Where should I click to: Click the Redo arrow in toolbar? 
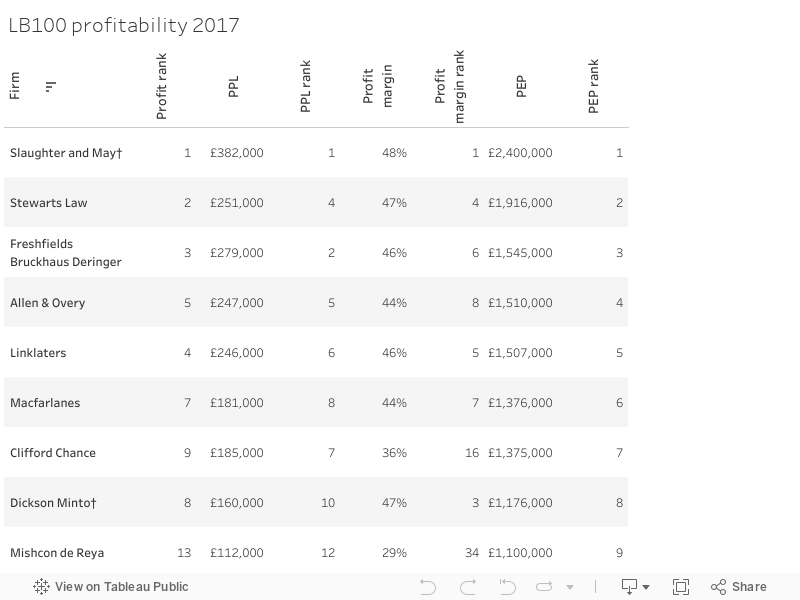pyautogui.click(x=468, y=587)
